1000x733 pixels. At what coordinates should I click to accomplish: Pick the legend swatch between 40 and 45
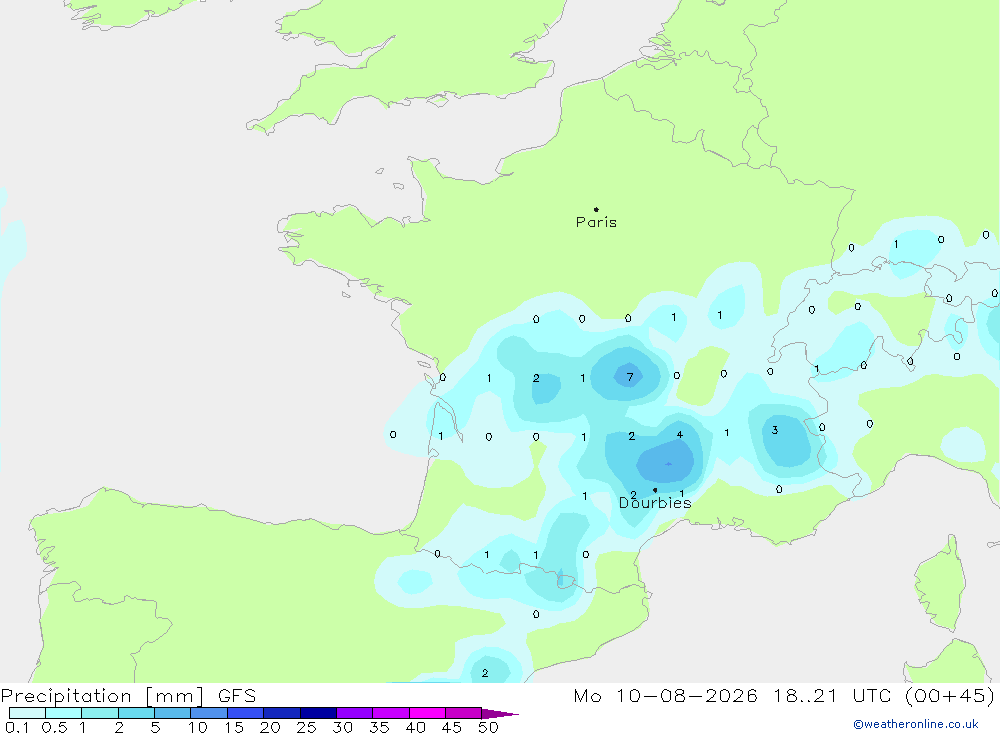[x=427, y=713]
